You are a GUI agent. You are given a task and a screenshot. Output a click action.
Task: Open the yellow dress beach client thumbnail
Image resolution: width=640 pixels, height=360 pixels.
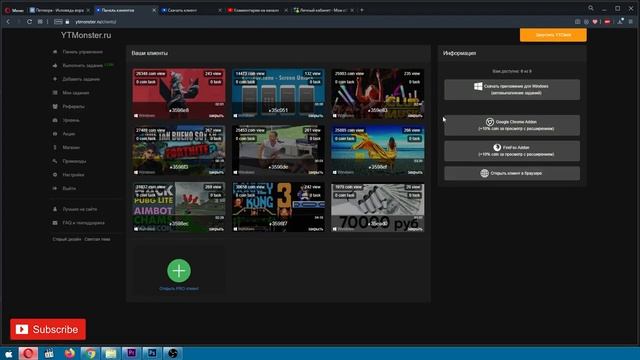tap(378, 150)
